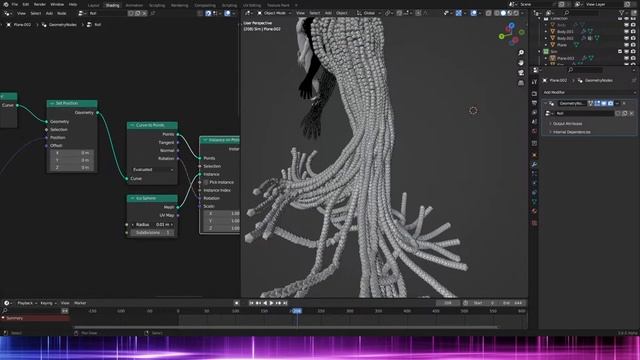This screenshot has width=640, height=360.
Task: Collapse the Sim collection in outliner
Action: coord(540,51)
